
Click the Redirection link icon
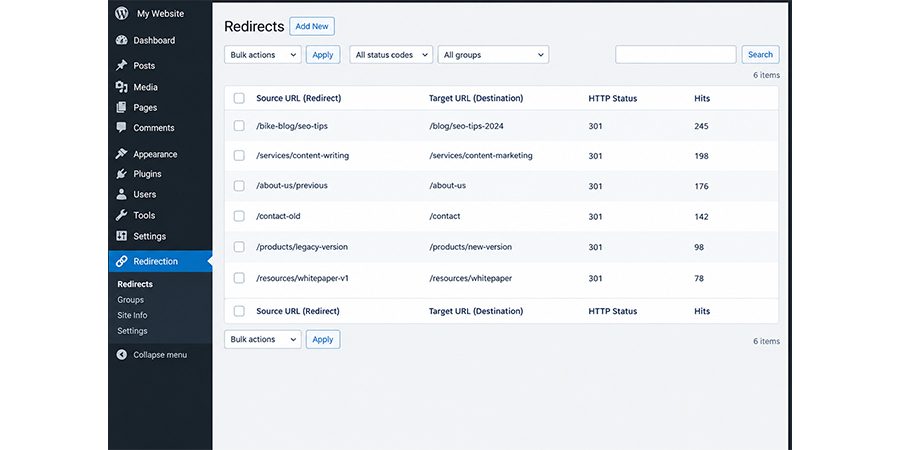click(x=121, y=261)
